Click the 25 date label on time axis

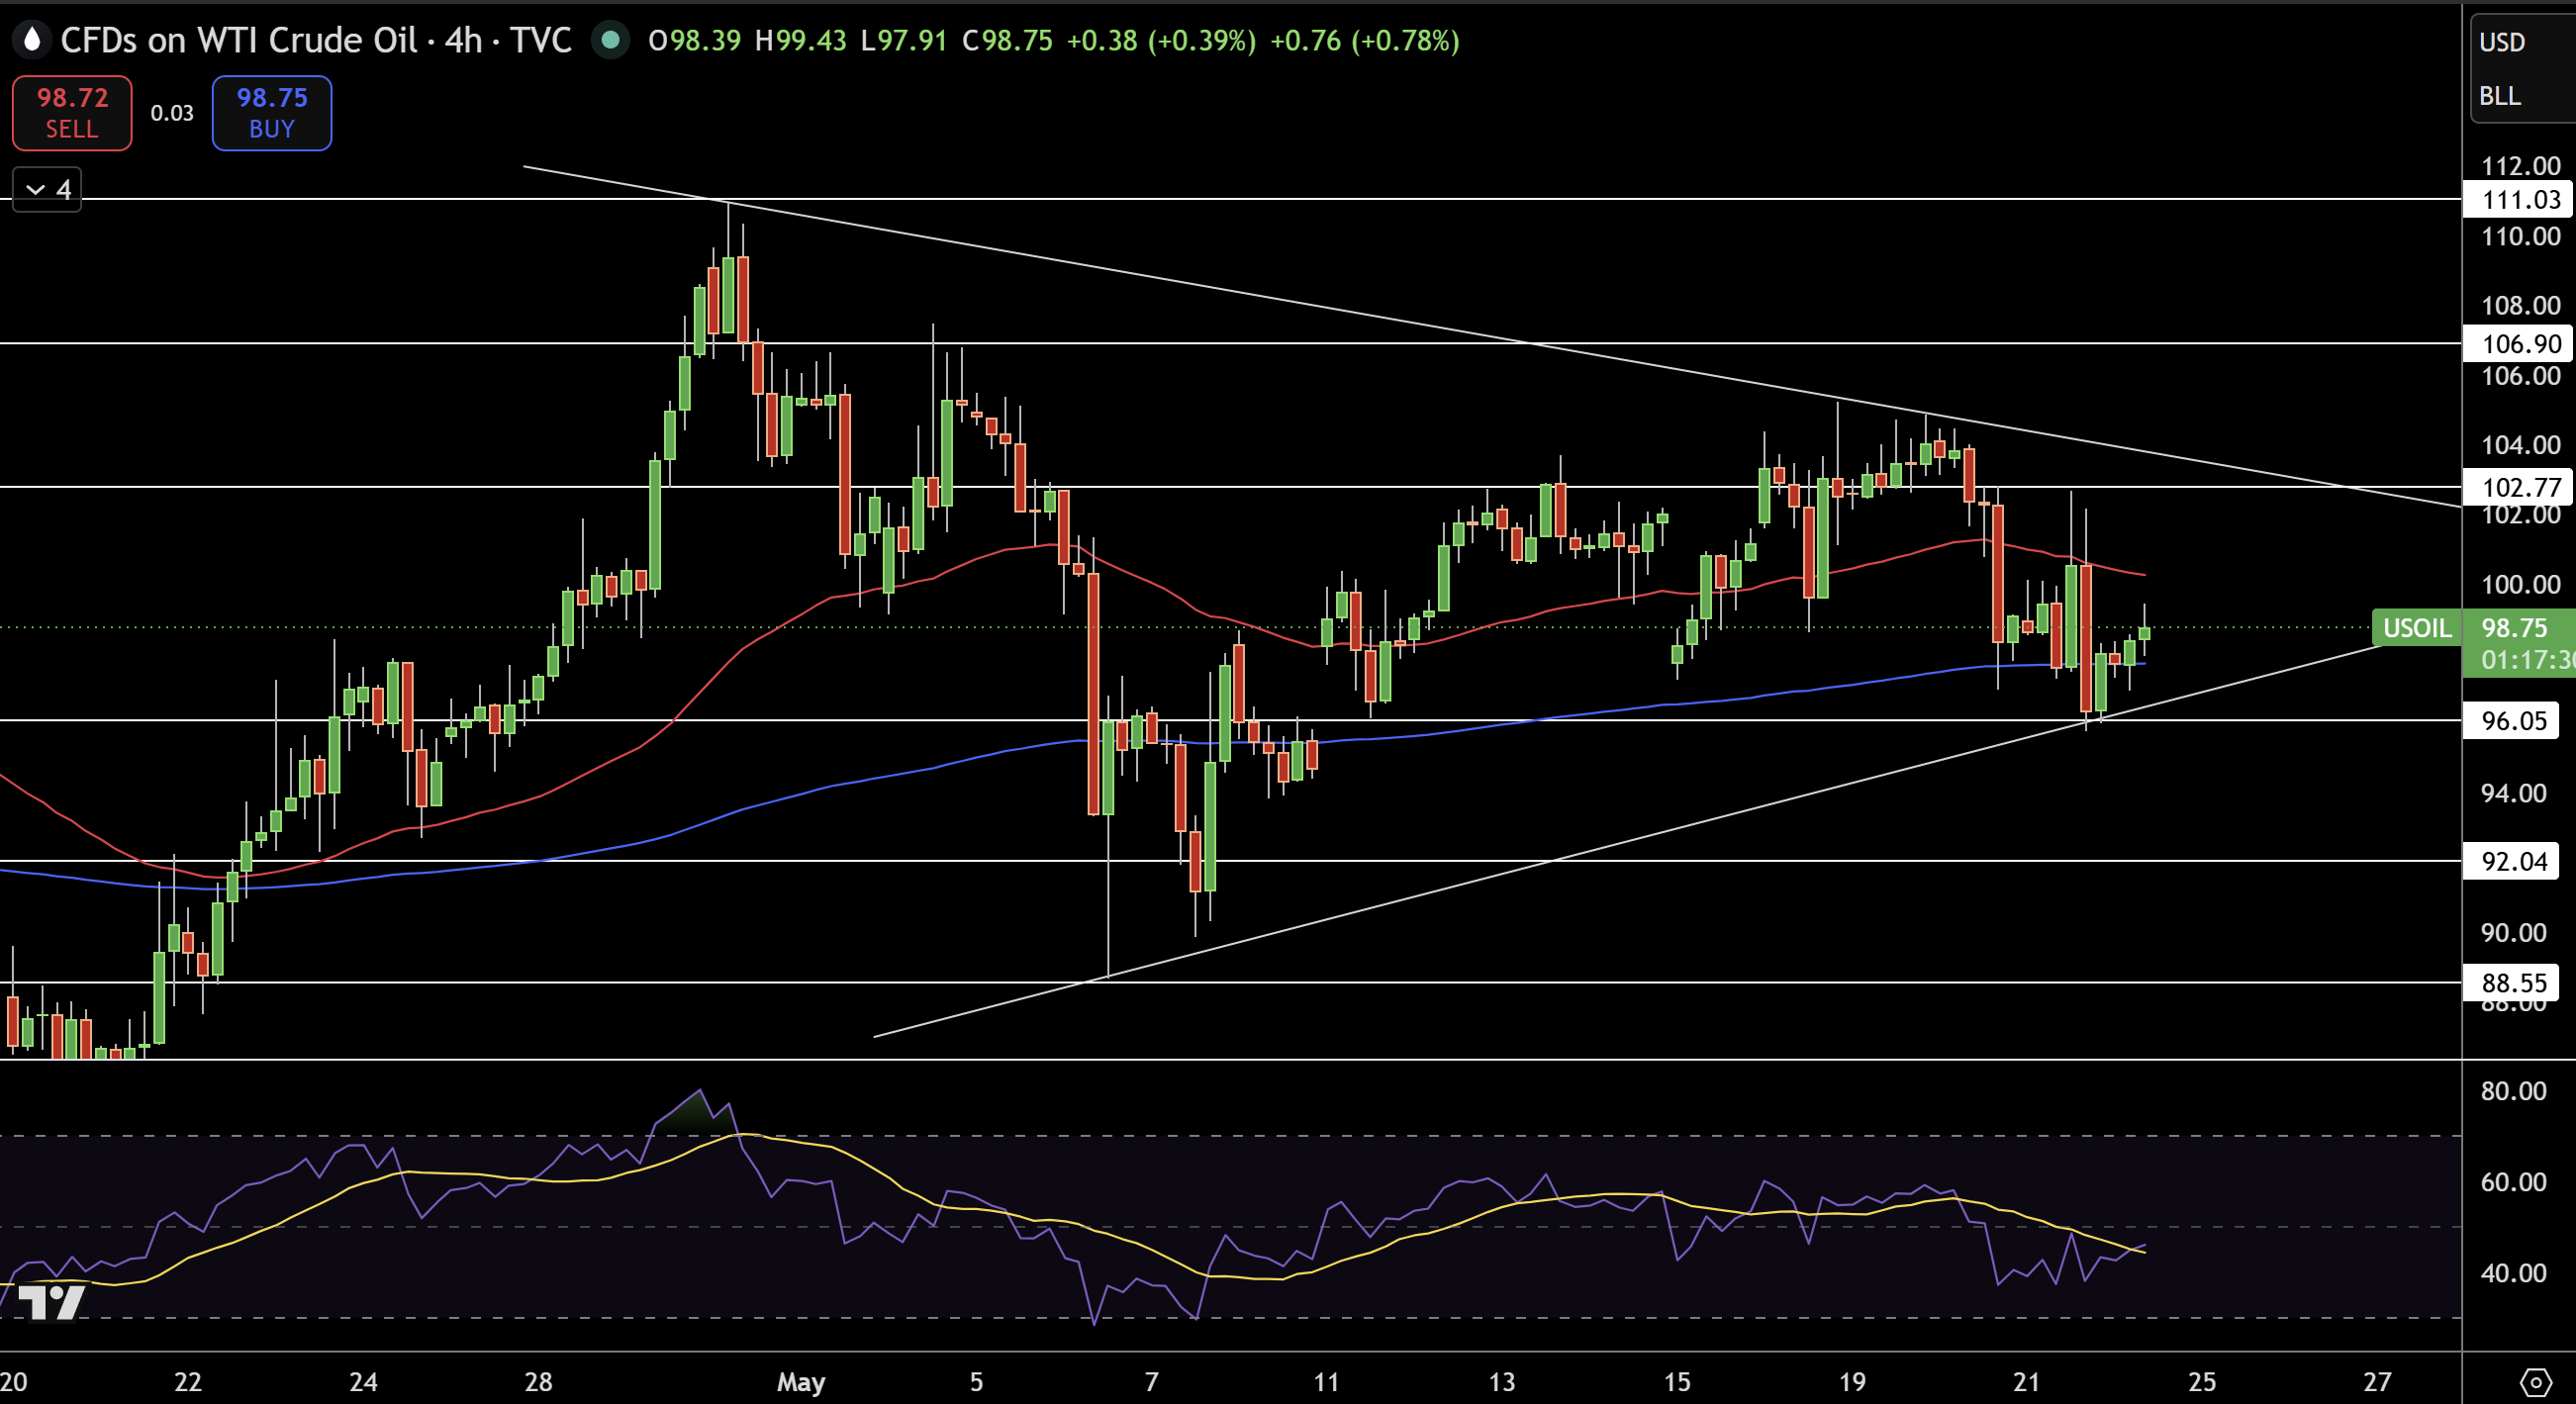[2202, 1382]
